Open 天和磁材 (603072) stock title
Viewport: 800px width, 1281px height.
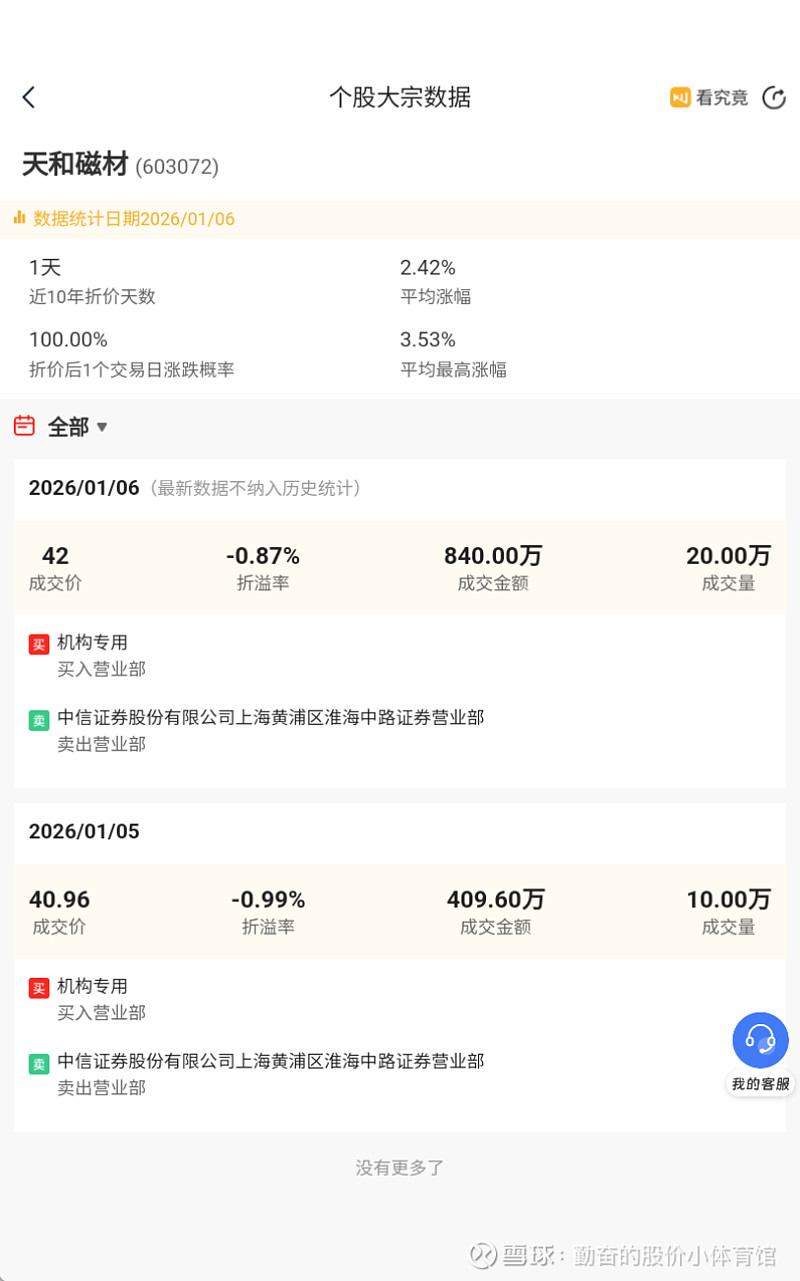pyautogui.click(x=120, y=165)
